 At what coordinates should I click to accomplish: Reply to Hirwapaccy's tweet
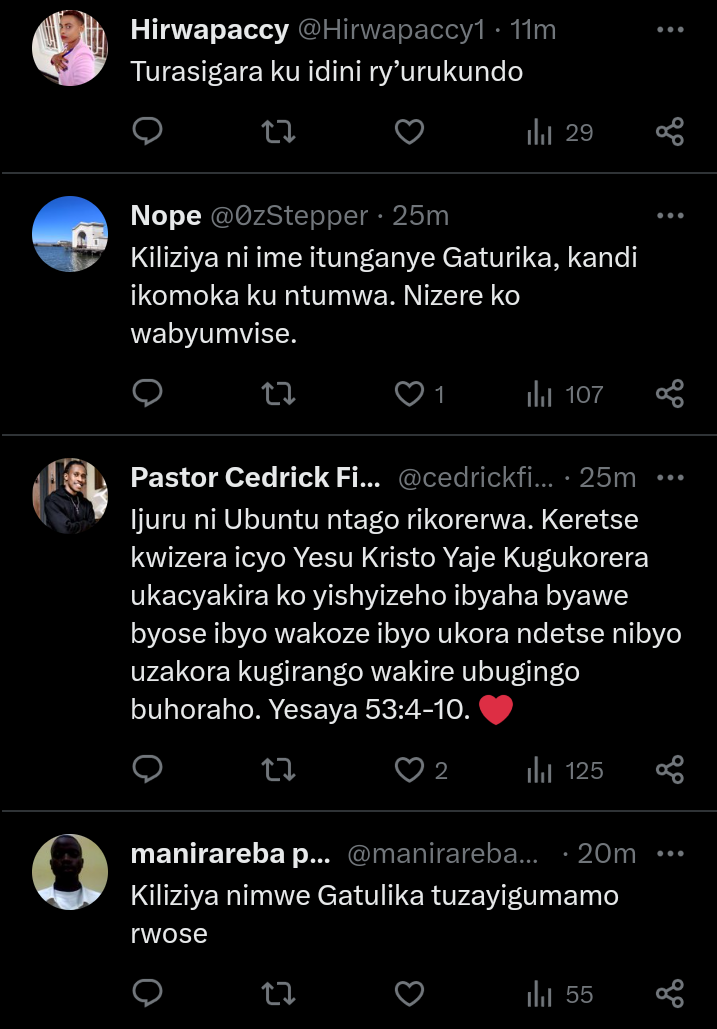tap(148, 131)
